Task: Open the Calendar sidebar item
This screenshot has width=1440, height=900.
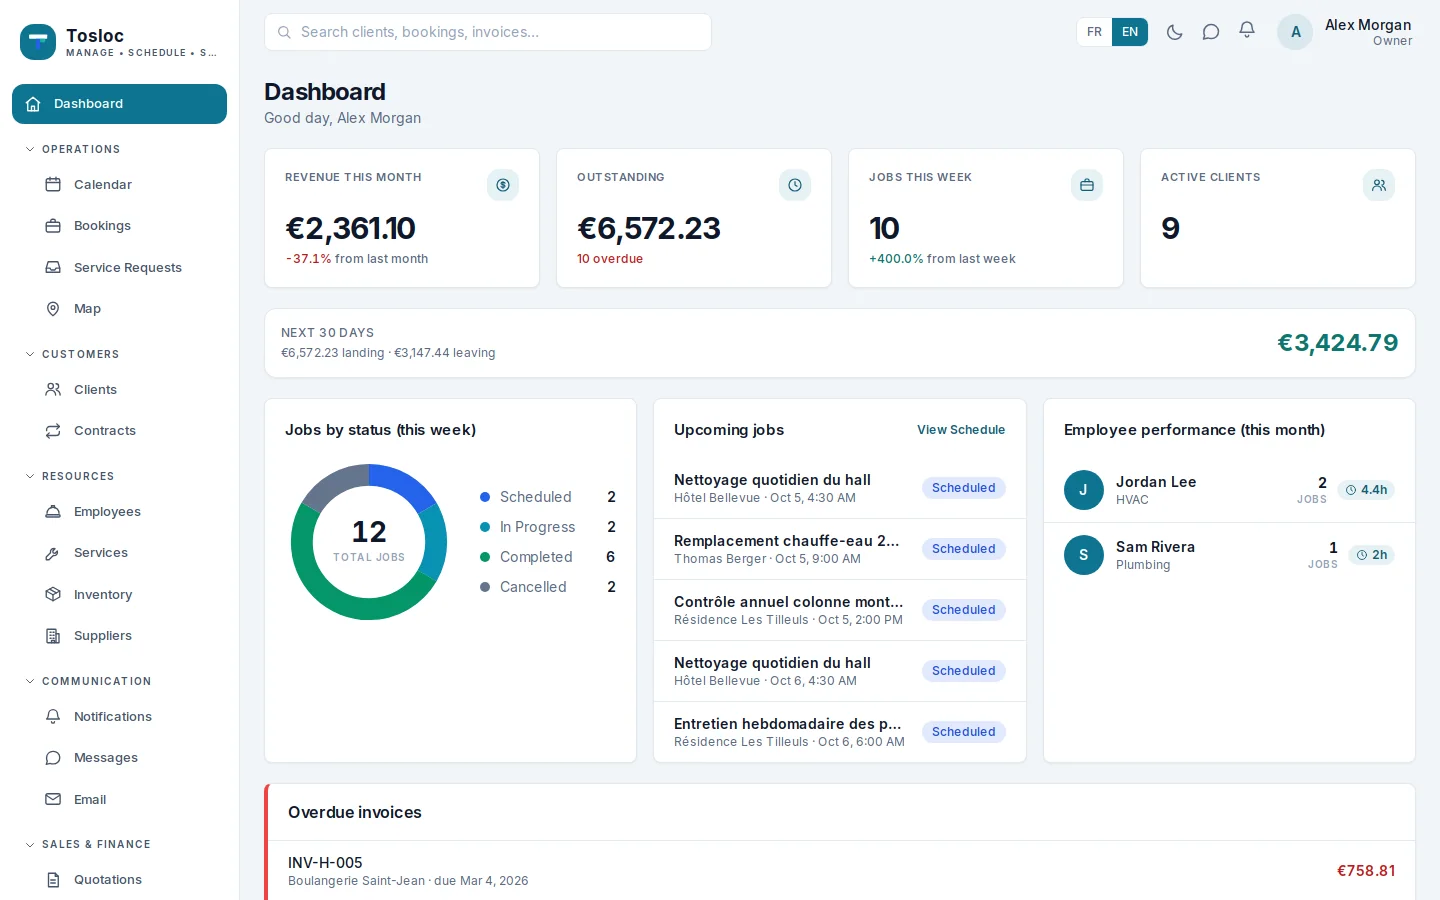Action: click(x=119, y=185)
